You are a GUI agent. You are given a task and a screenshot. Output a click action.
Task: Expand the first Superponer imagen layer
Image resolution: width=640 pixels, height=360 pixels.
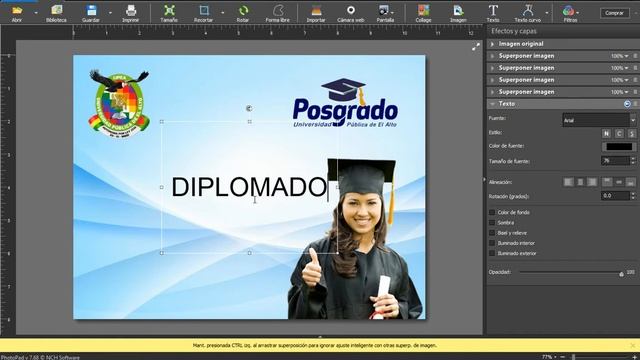point(492,56)
